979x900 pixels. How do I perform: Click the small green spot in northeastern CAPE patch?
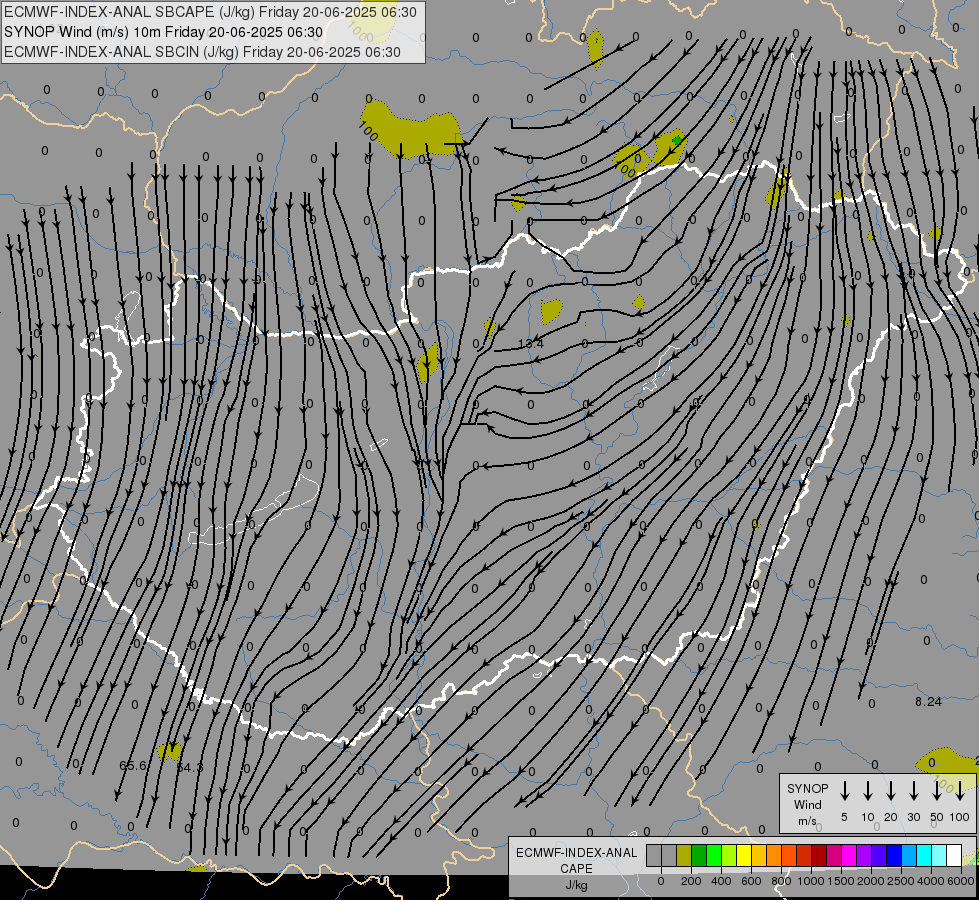point(677,141)
